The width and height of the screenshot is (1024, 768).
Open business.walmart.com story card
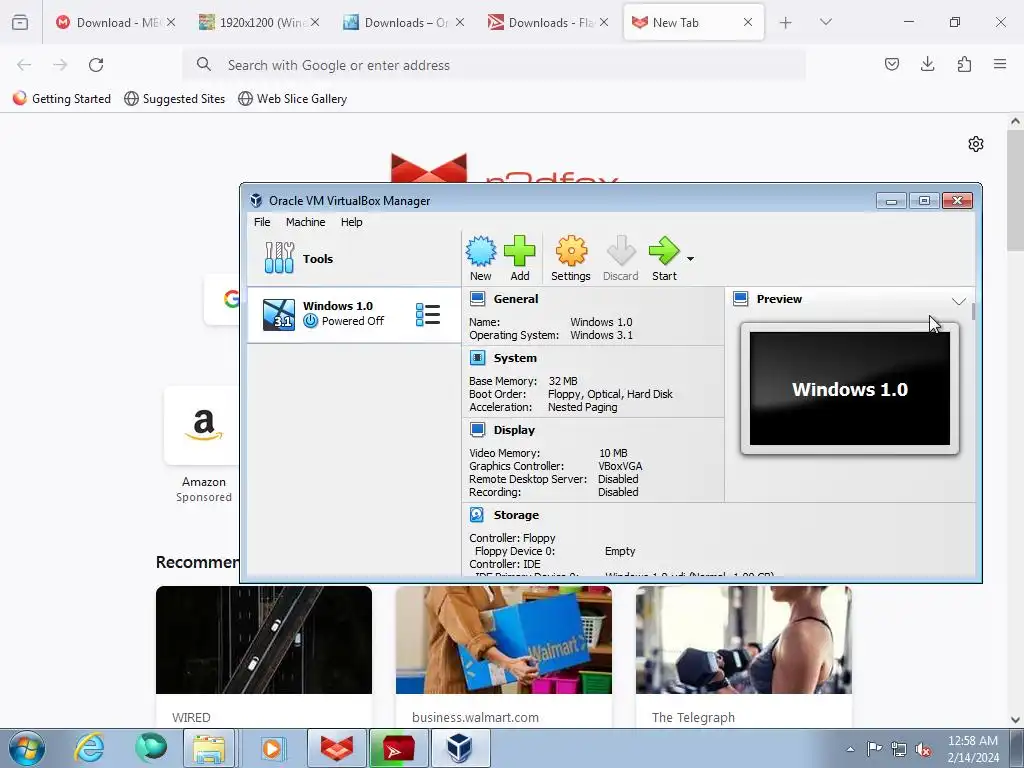(504, 656)
